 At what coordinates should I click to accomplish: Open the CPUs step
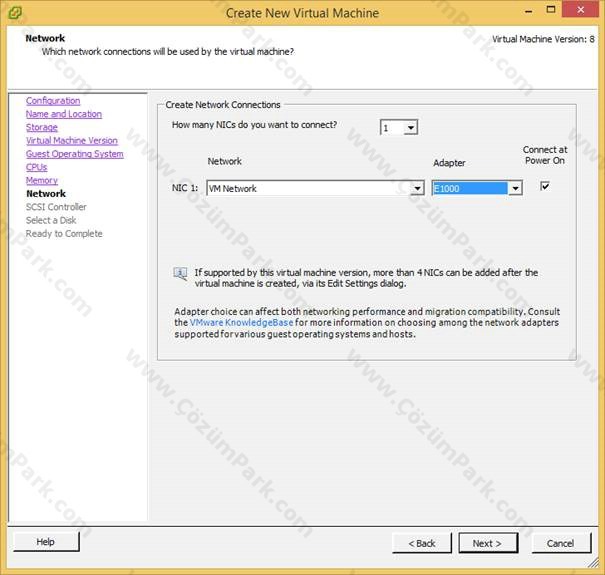coord(37,167)
